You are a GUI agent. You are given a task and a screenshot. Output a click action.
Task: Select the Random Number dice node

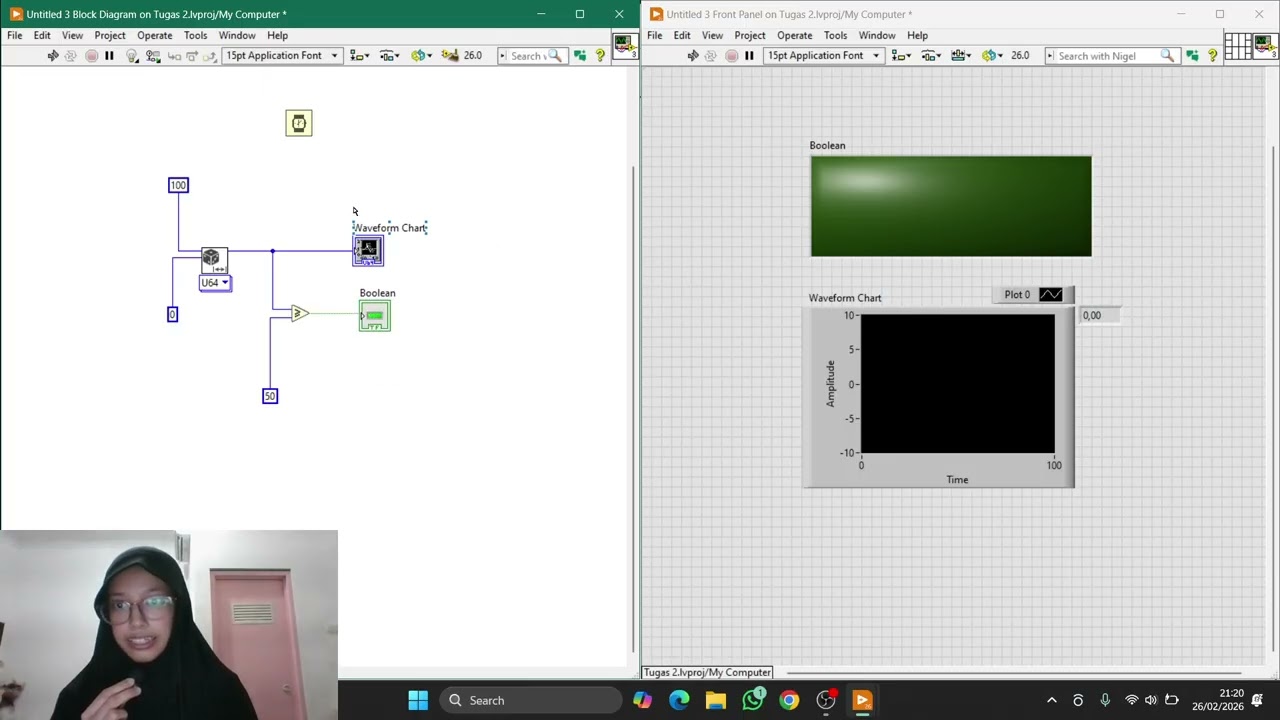click(x=213, y=259)
